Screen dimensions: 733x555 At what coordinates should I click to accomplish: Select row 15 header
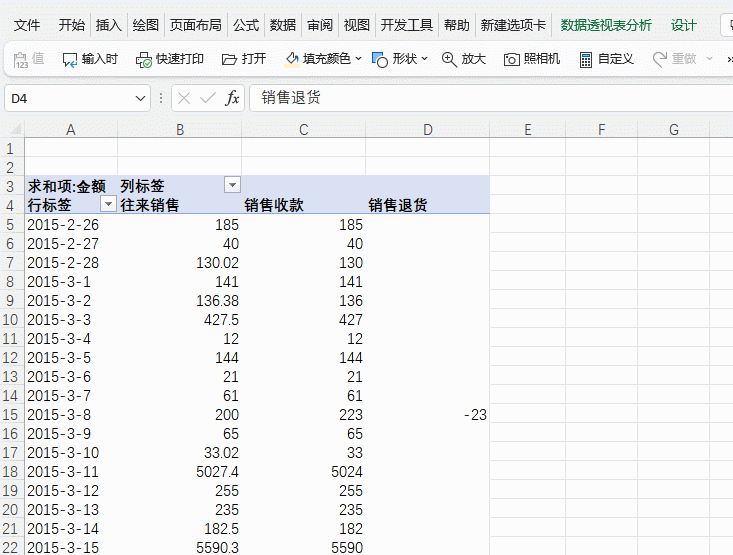coord(11,414)
